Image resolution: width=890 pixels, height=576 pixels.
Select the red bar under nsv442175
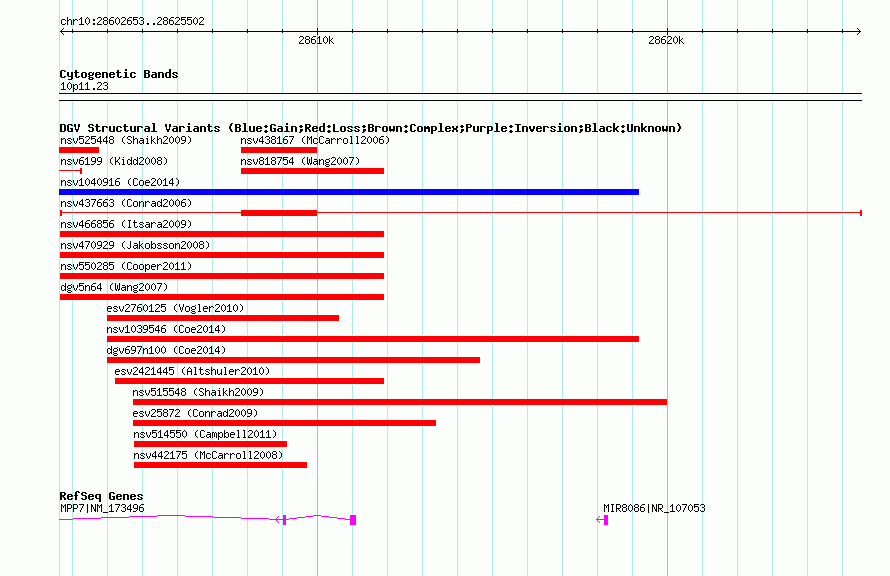tap(220, 465)
